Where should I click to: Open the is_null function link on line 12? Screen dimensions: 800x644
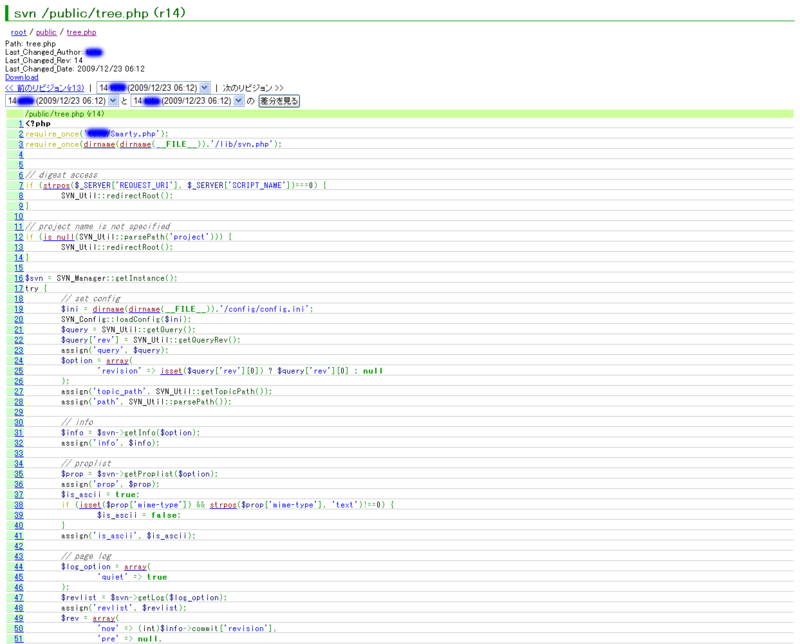(59, 237)
